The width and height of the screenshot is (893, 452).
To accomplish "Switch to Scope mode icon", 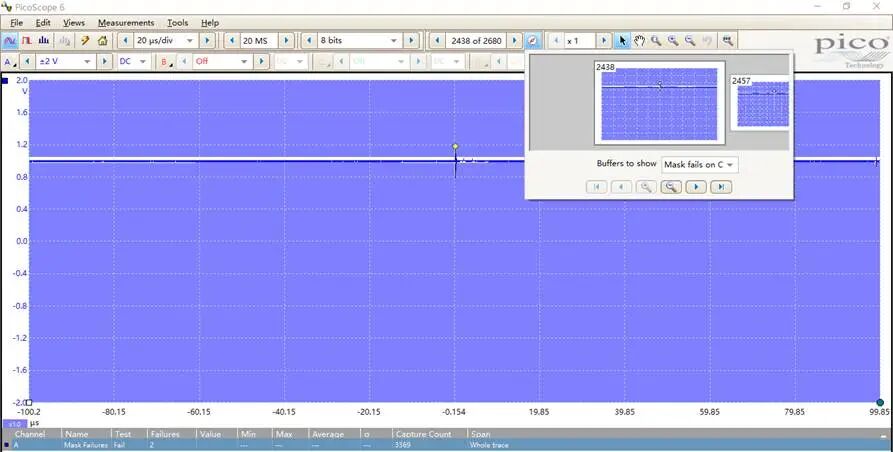I will click(x=10, y=40).
